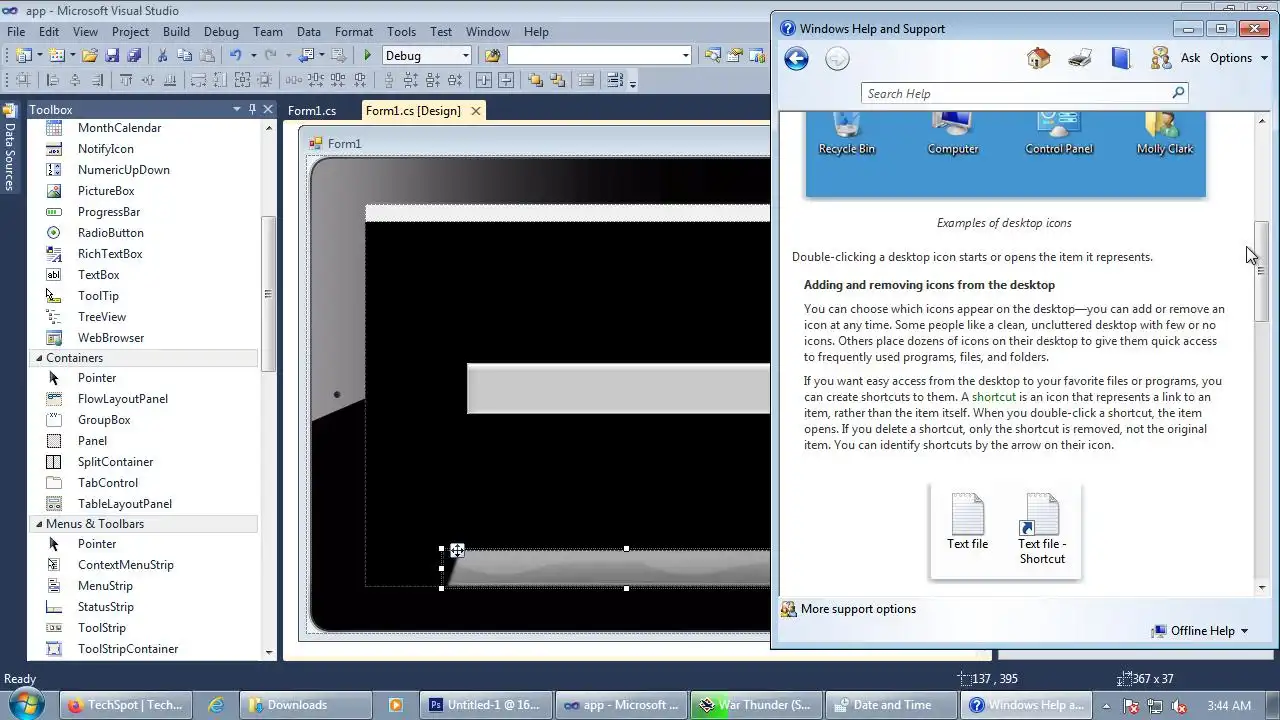Open Toolbox window position dropdown arrow
Screen dimensions: 1280x720
coord(237,109)
